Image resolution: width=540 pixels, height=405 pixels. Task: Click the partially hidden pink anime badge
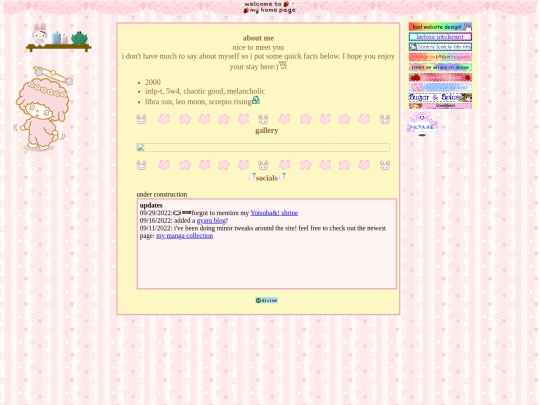coord(440,106)
